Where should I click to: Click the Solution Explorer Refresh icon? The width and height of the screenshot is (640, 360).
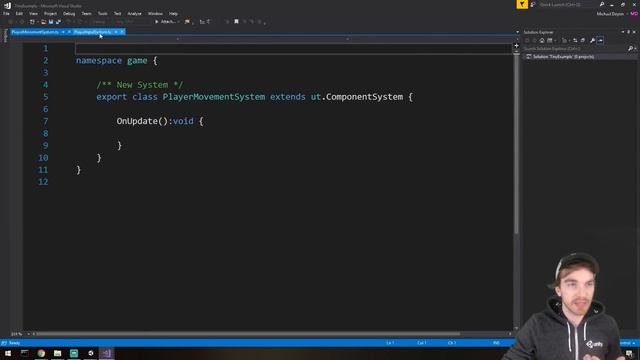tap(575, 40)
